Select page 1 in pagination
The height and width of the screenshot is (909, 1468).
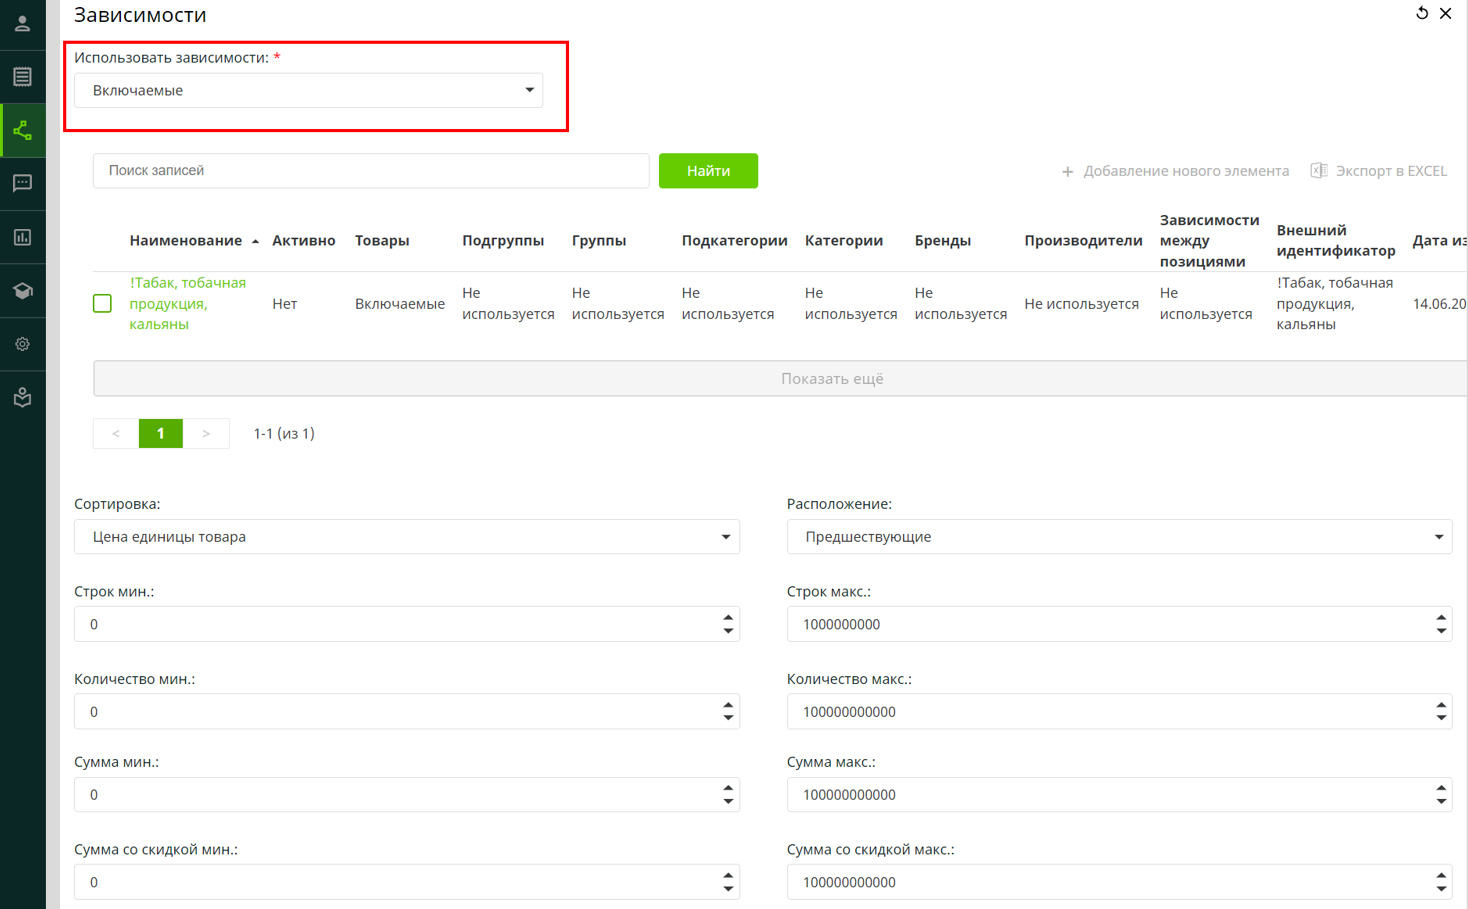[x=160, y=433]
